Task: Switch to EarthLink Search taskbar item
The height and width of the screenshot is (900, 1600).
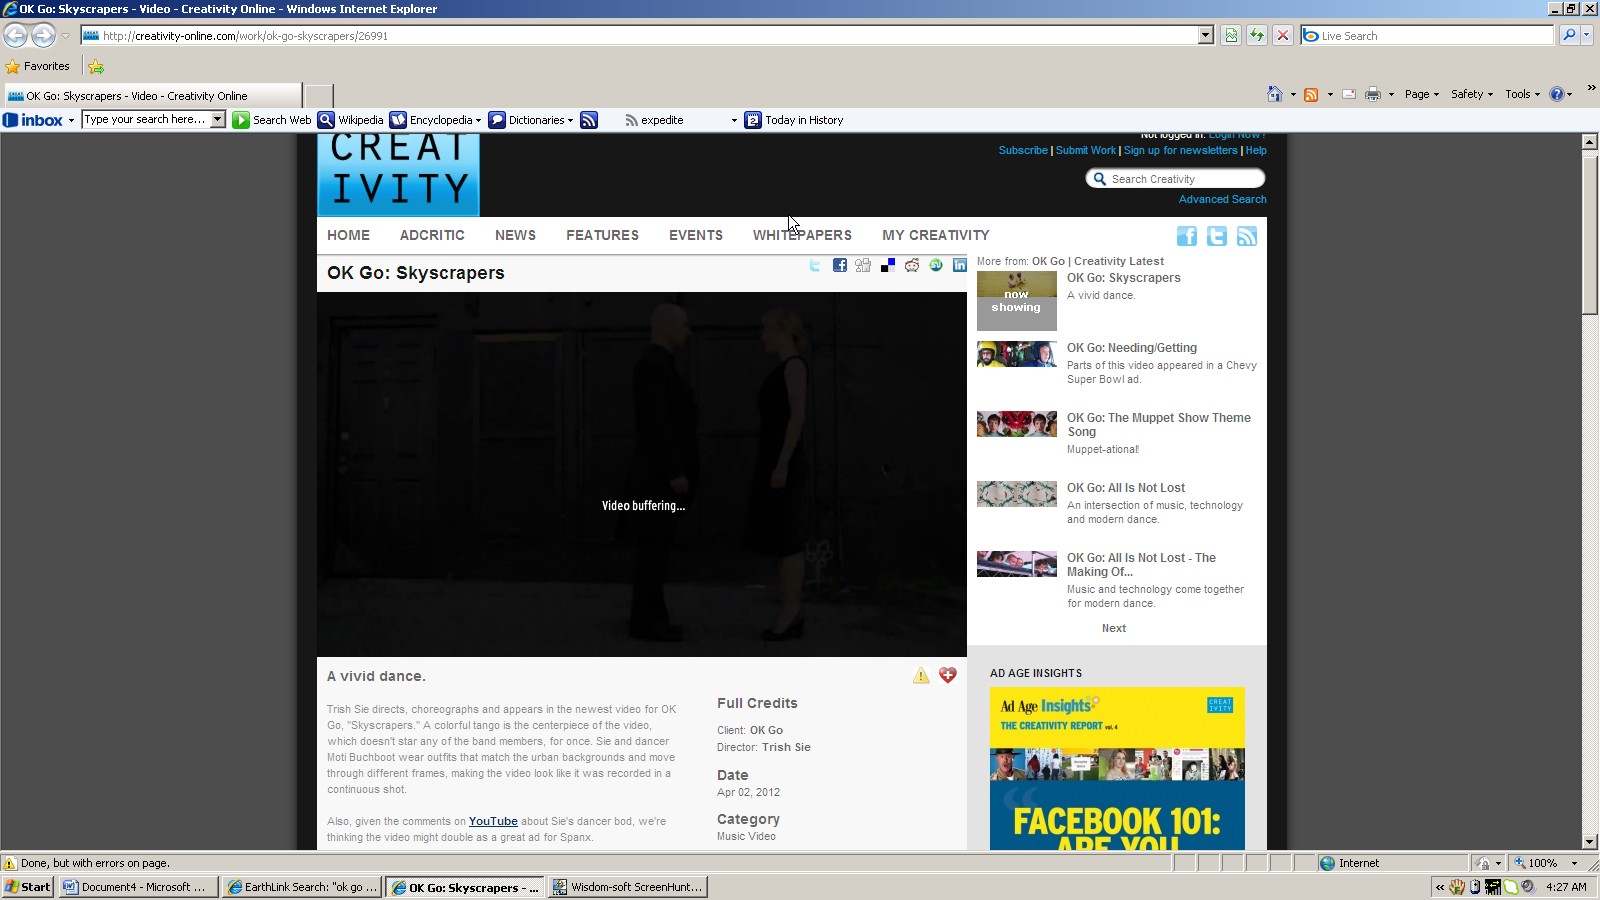Action: tap(302, 887)
